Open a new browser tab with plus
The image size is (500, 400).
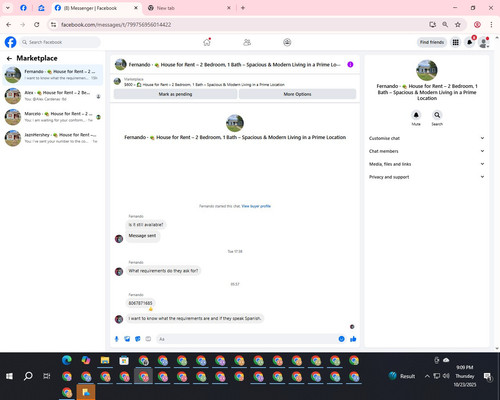click(243, 8)
